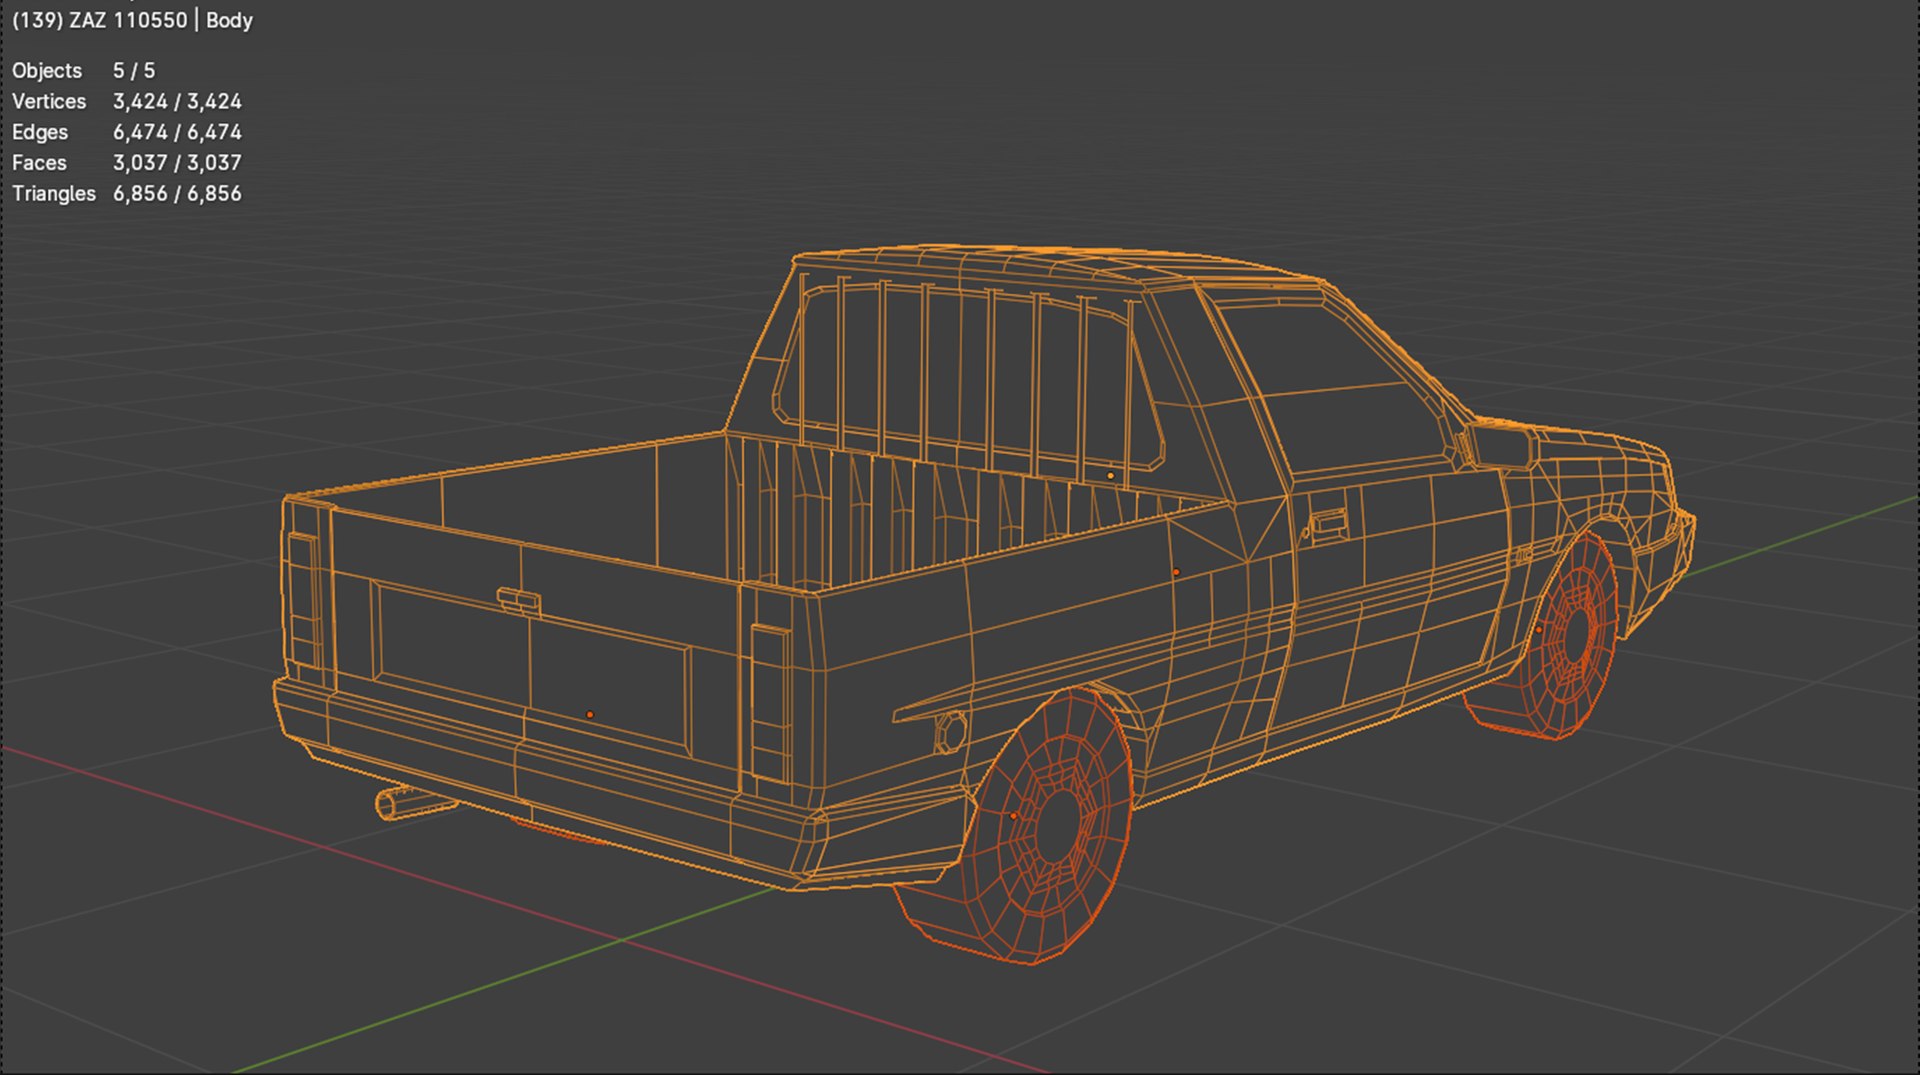
Task: Select the "3,037 / 3,037" faces value
Action: point(177,163)
